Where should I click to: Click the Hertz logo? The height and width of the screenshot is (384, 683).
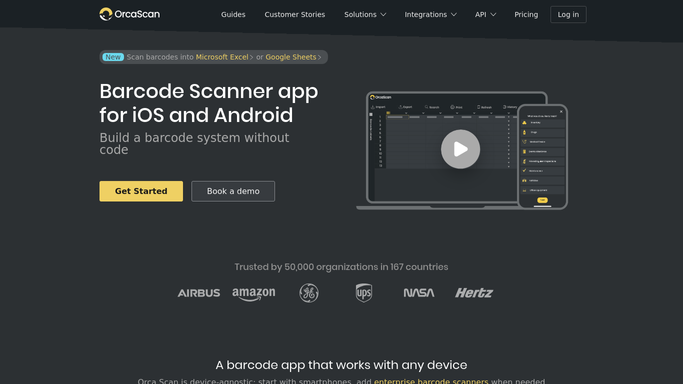point(474,293)
